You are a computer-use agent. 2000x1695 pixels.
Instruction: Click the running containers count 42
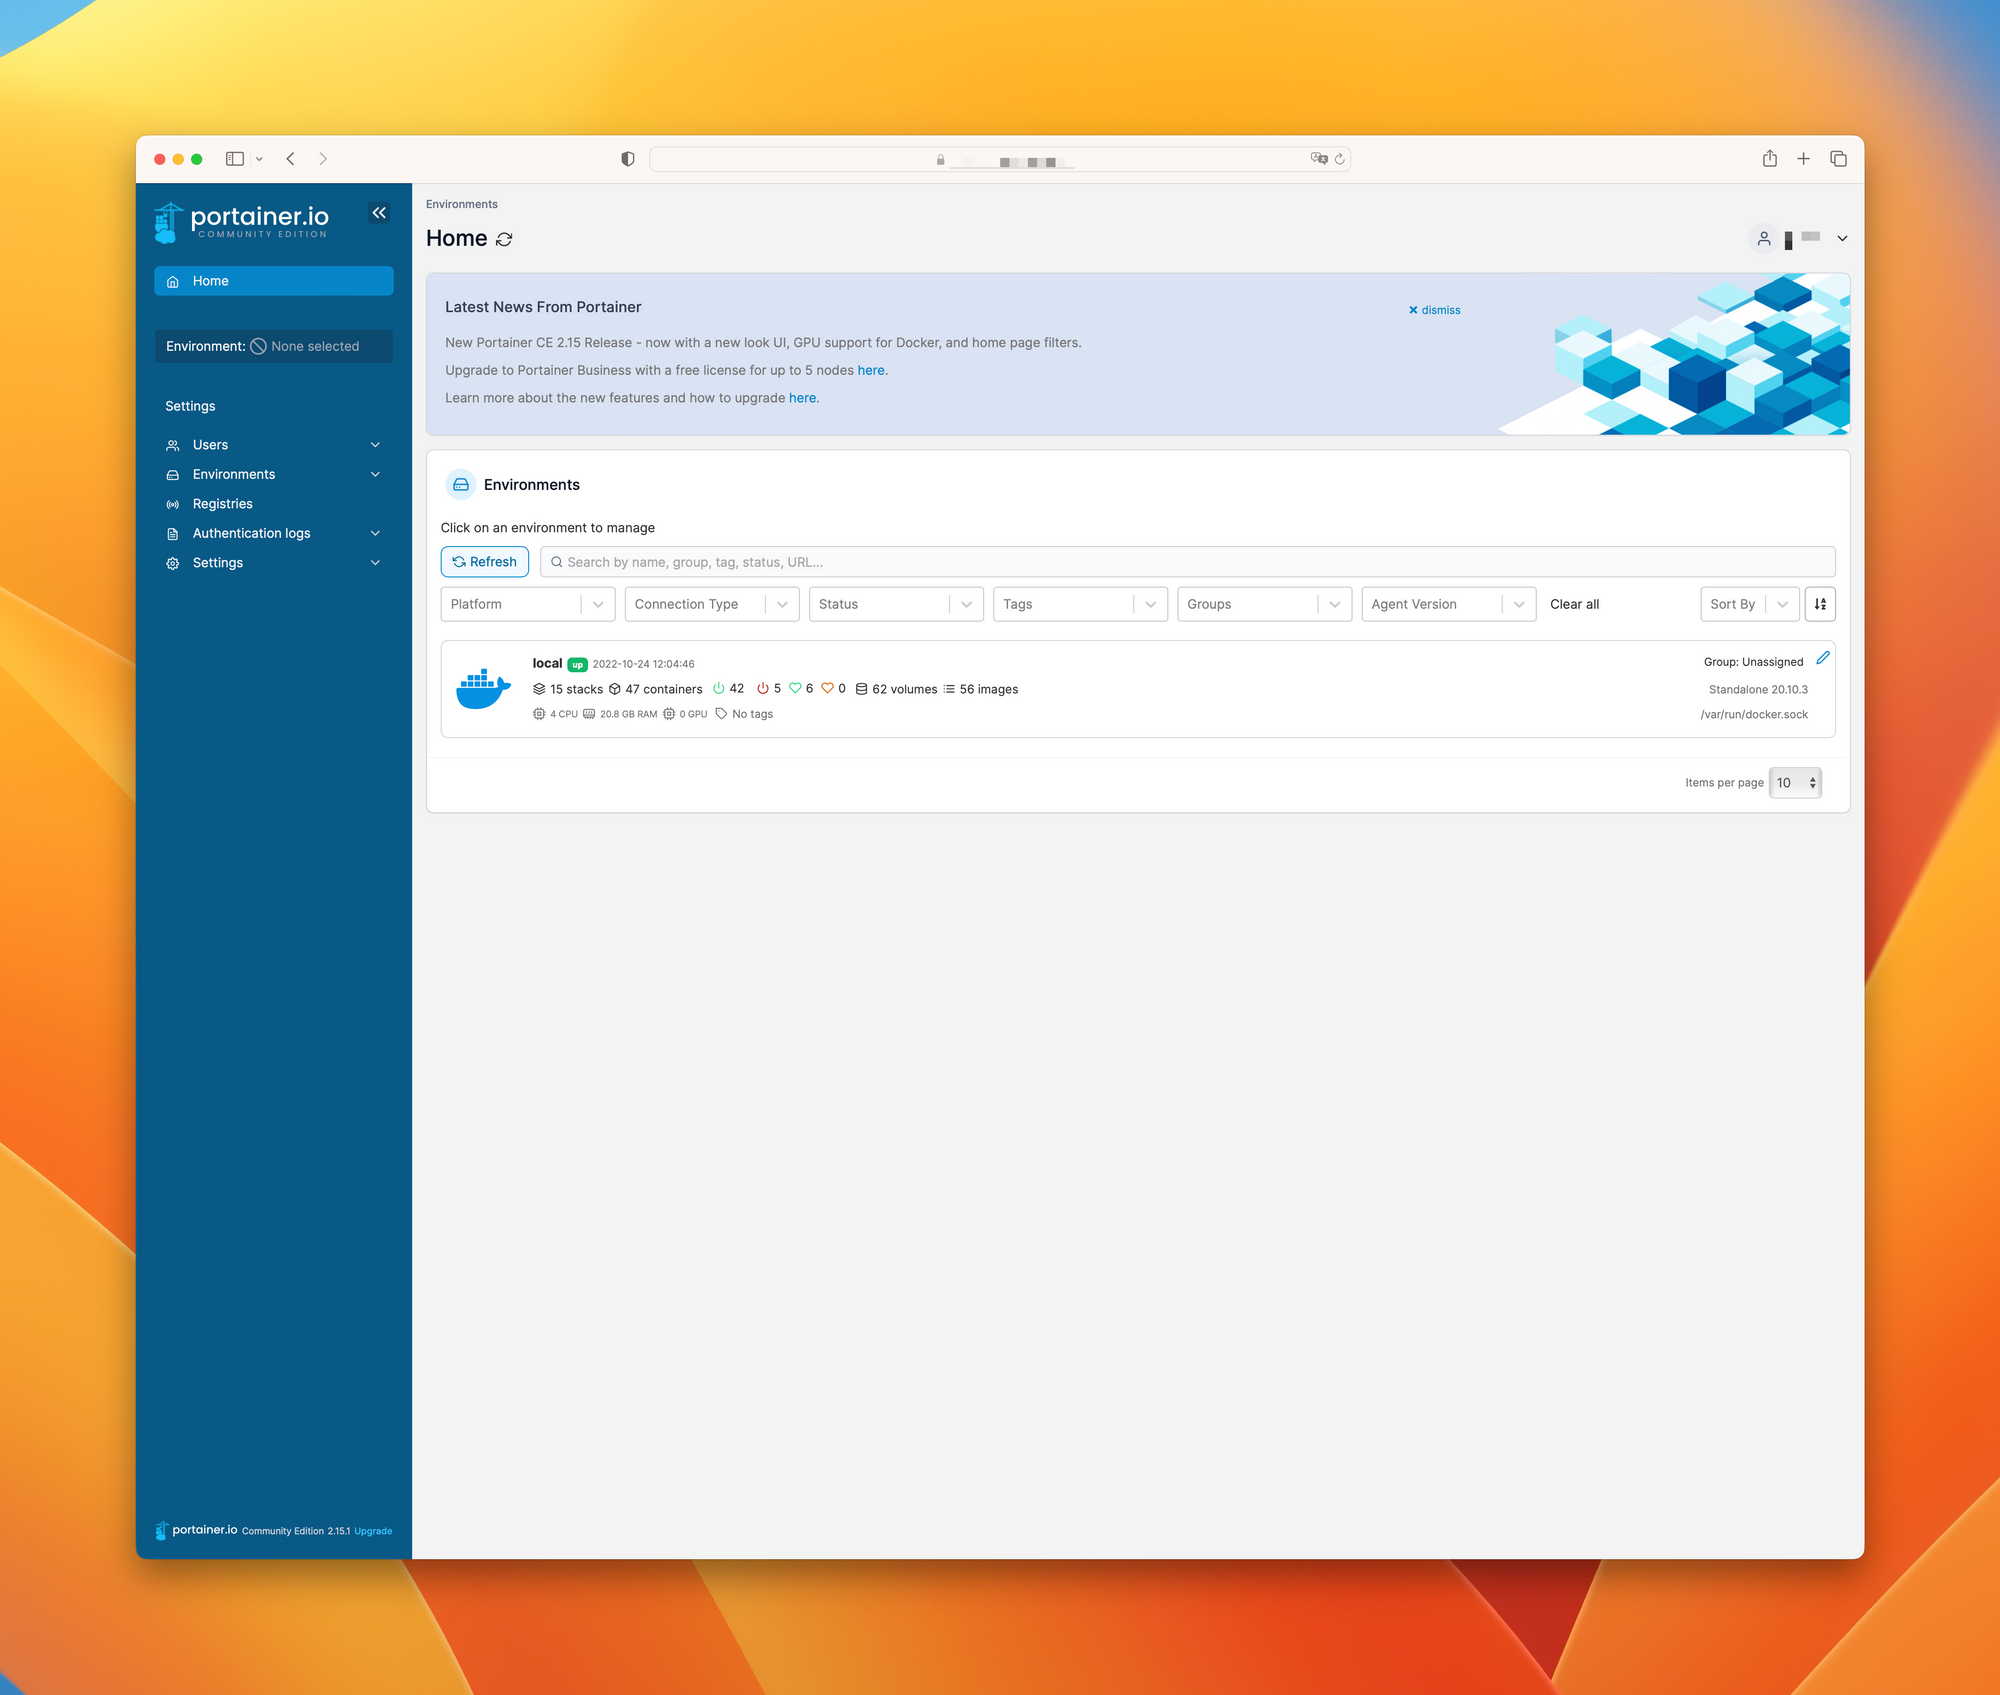pyautogui.click(x=728, y=689)
